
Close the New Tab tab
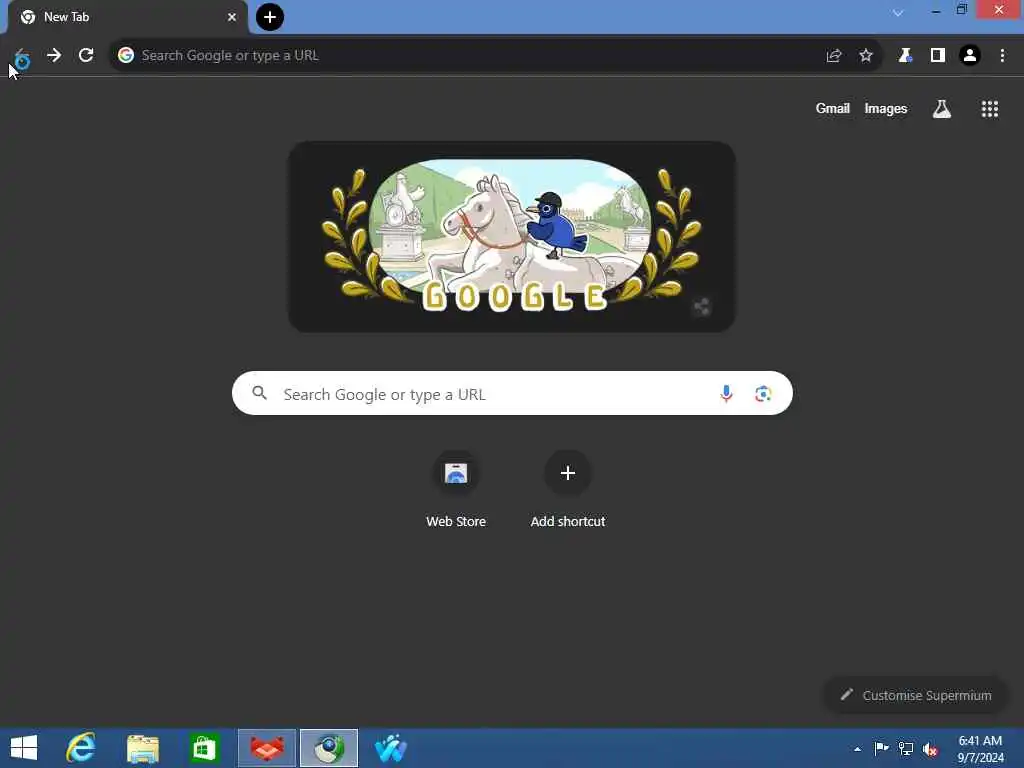pos(232,17)
